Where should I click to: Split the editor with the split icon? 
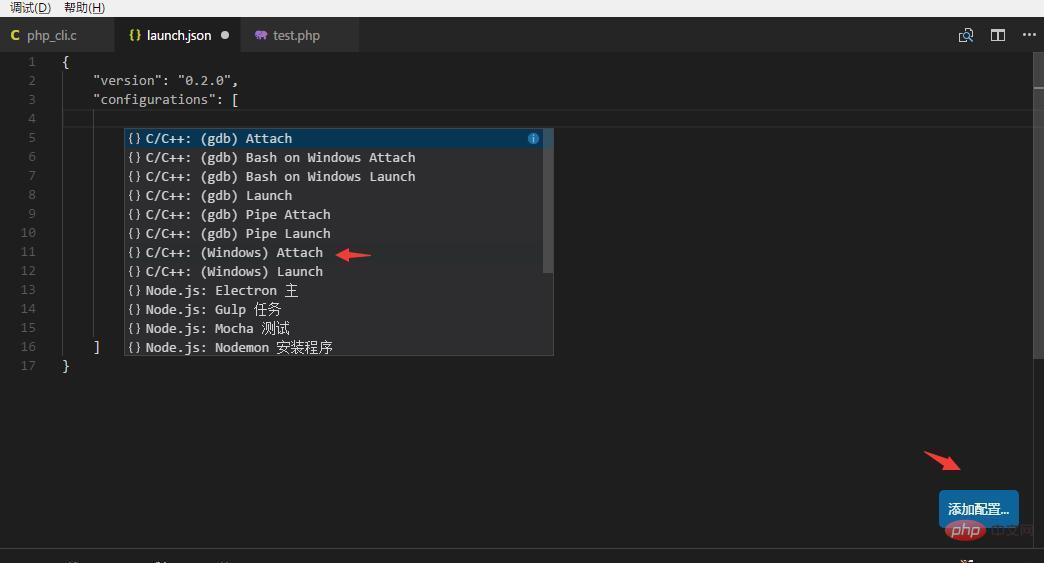click(997, 35)
